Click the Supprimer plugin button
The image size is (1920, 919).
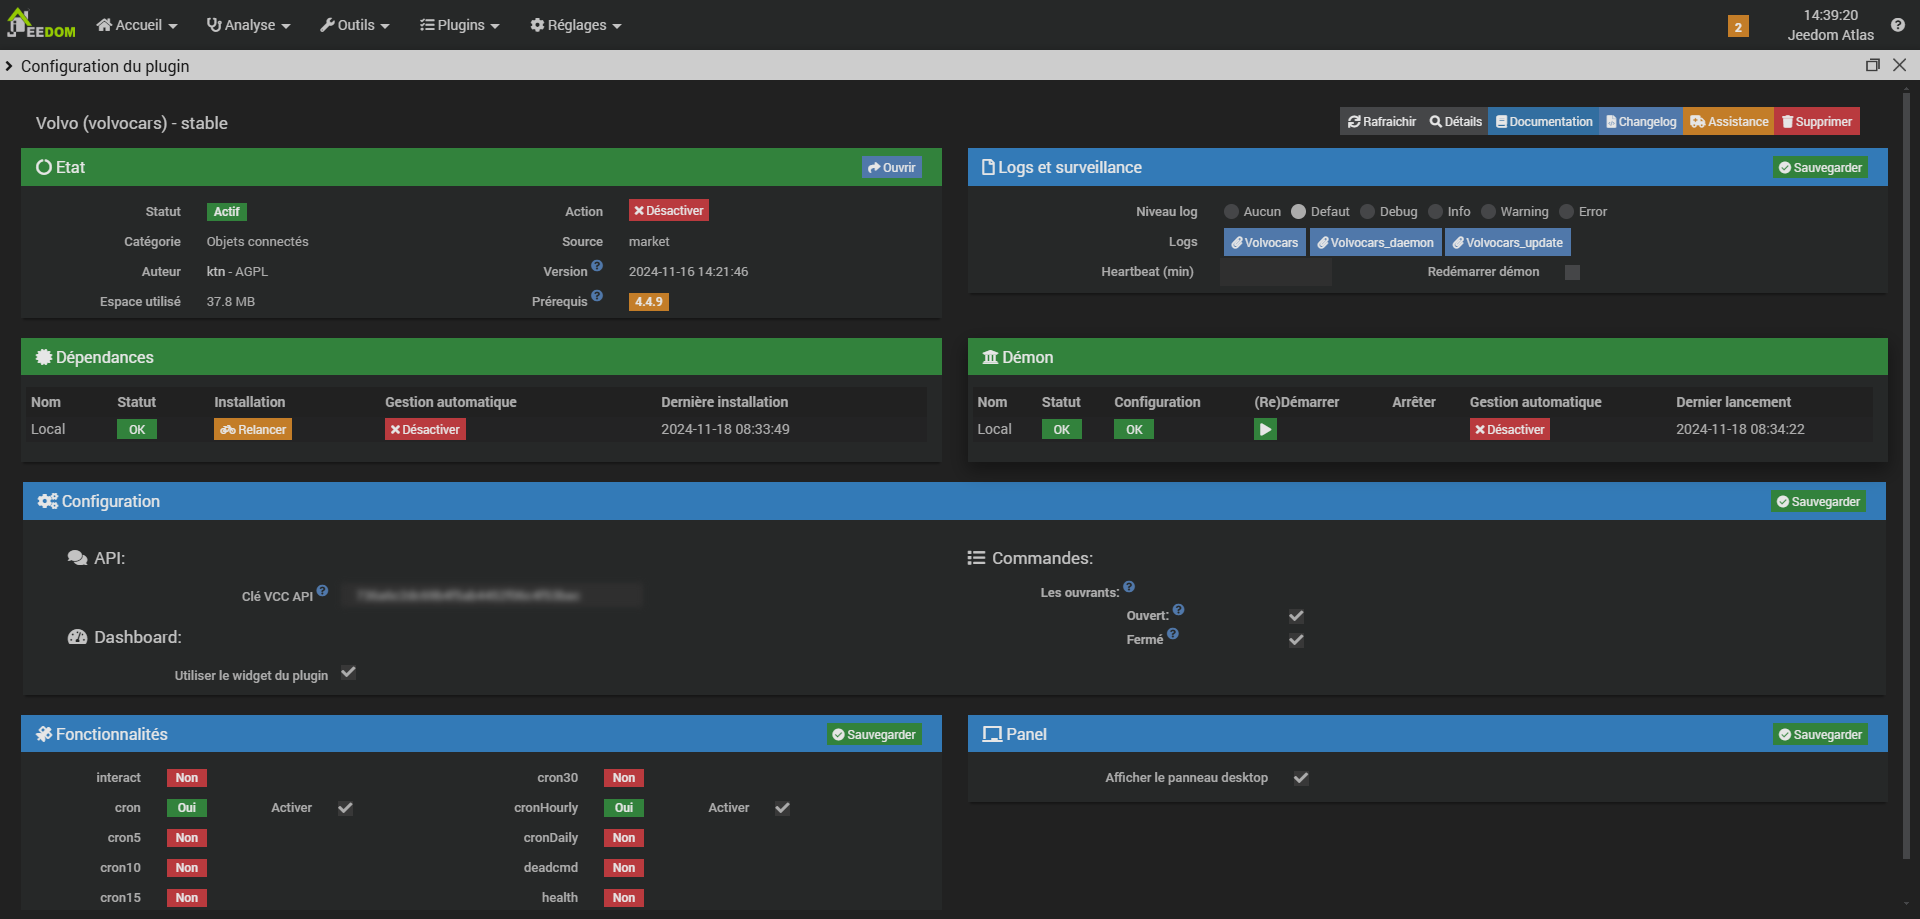tap(1817, 122)
